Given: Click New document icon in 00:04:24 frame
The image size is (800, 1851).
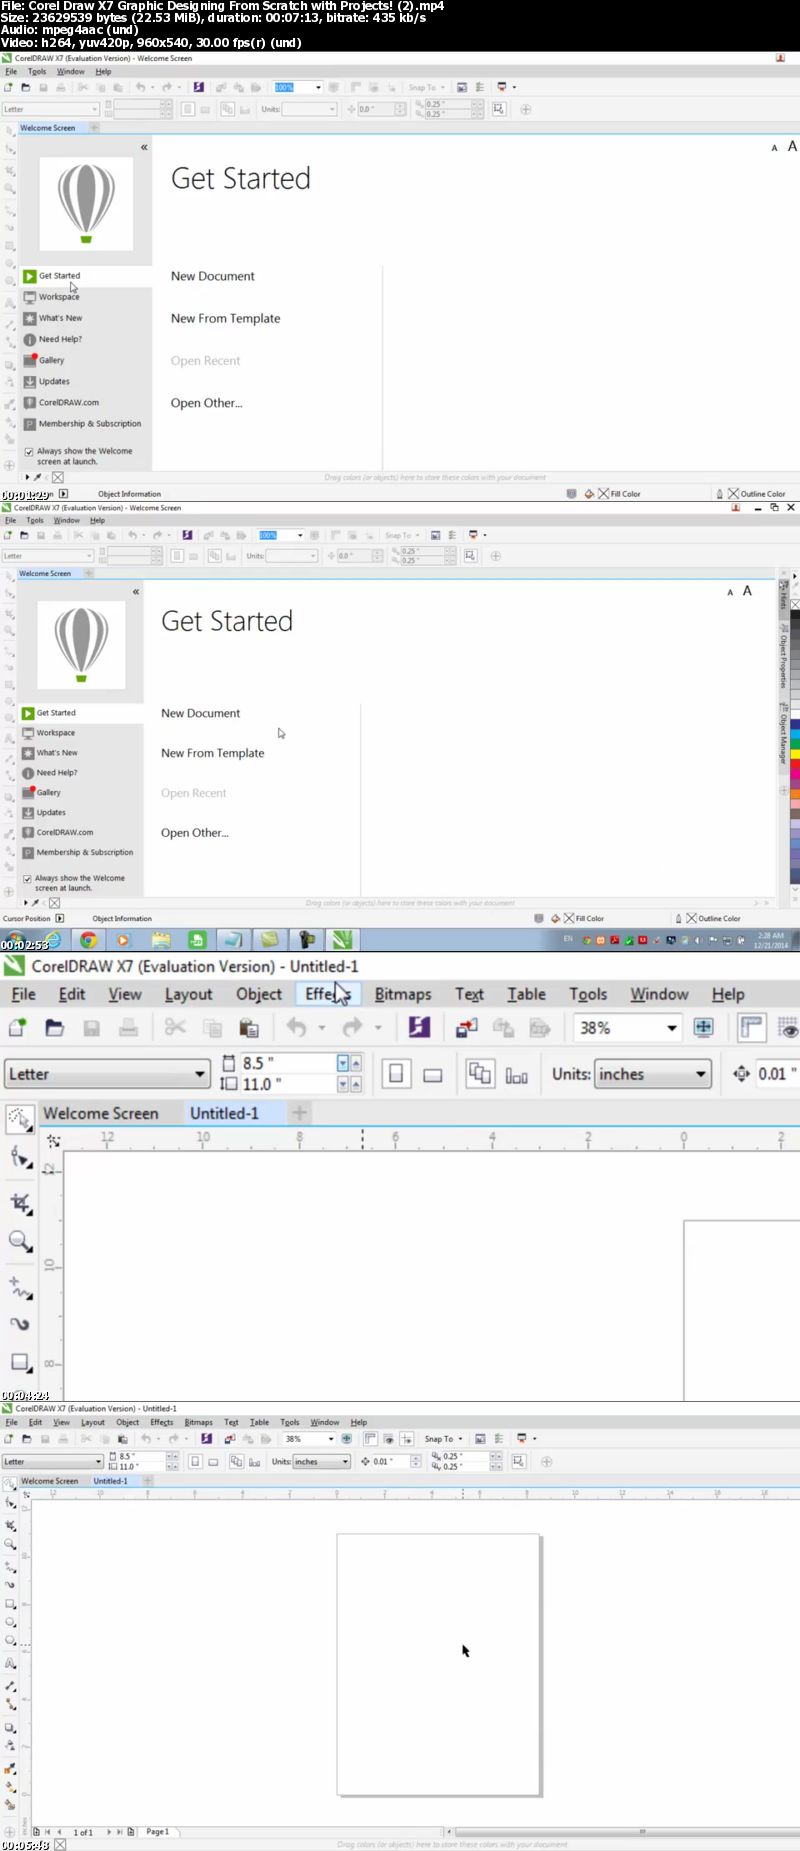Looking at the screenshot, I should (17, 1027).
